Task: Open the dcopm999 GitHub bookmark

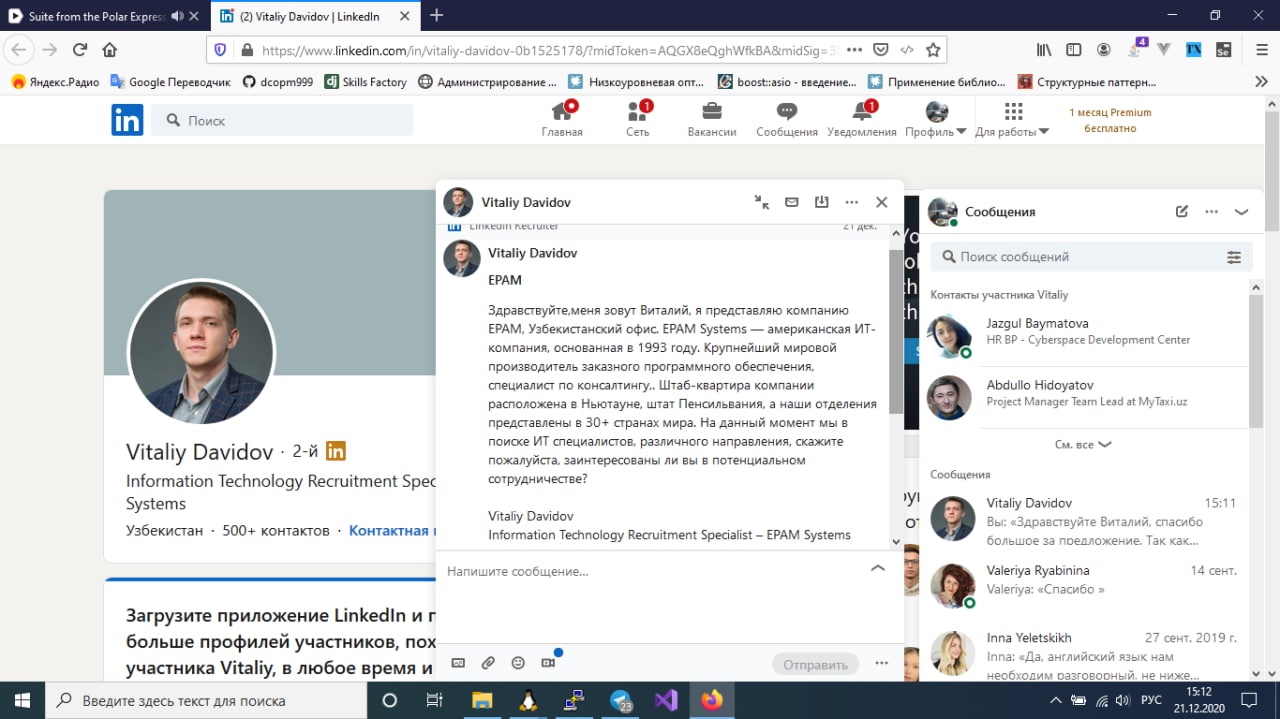Action: [278, 82]
